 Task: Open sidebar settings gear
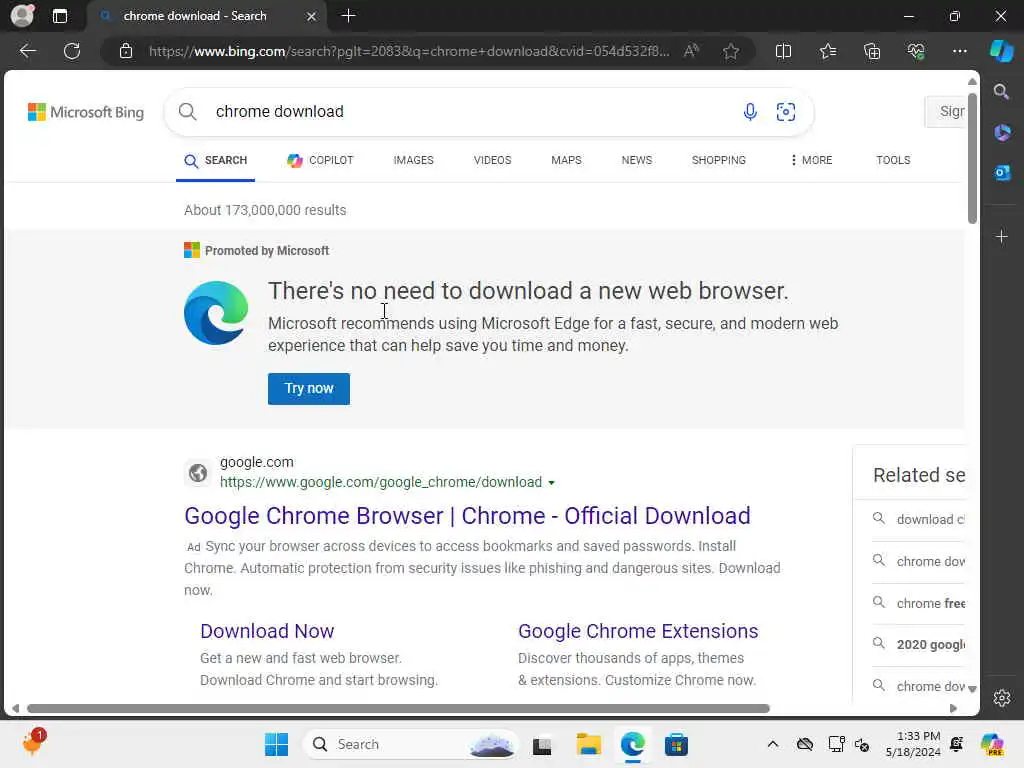[1002, 698]
